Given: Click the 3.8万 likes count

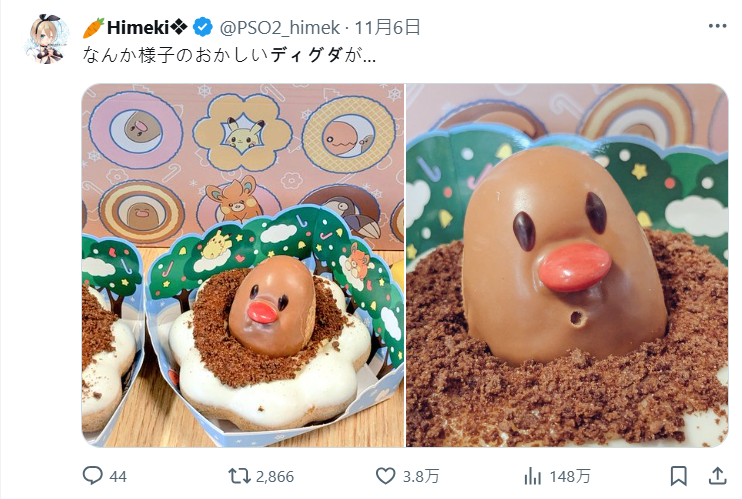Looking at the screenshot, I should click(420, 476).
